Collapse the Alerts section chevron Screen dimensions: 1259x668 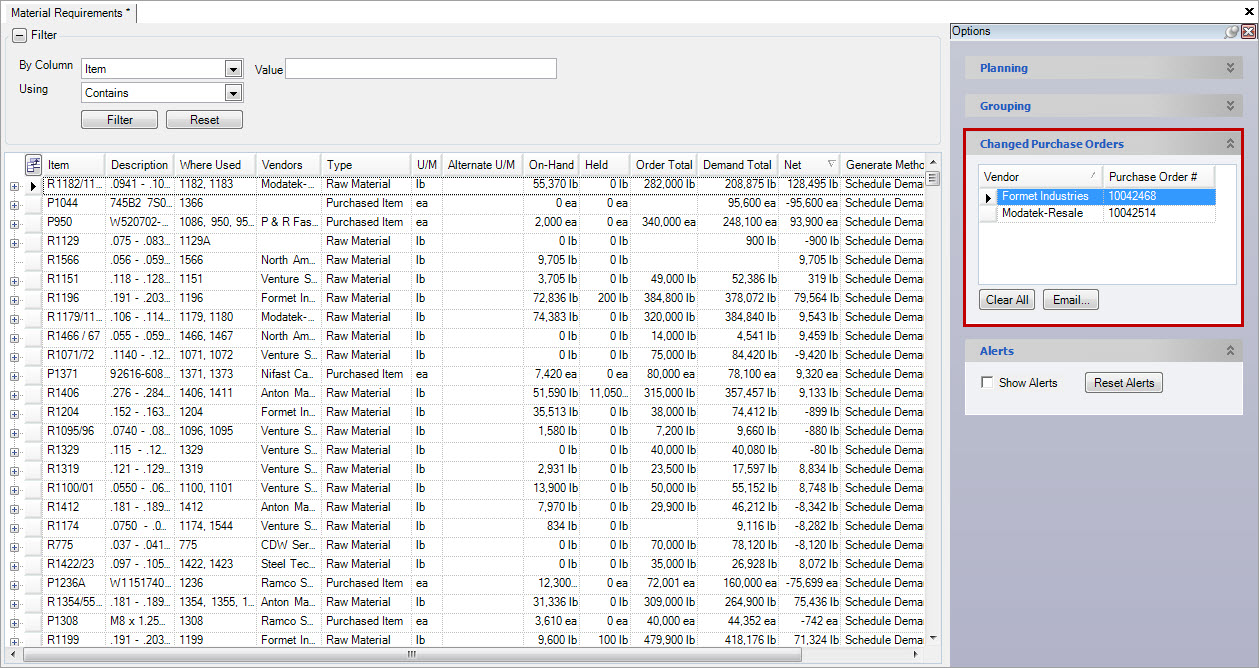point(1230,351)
